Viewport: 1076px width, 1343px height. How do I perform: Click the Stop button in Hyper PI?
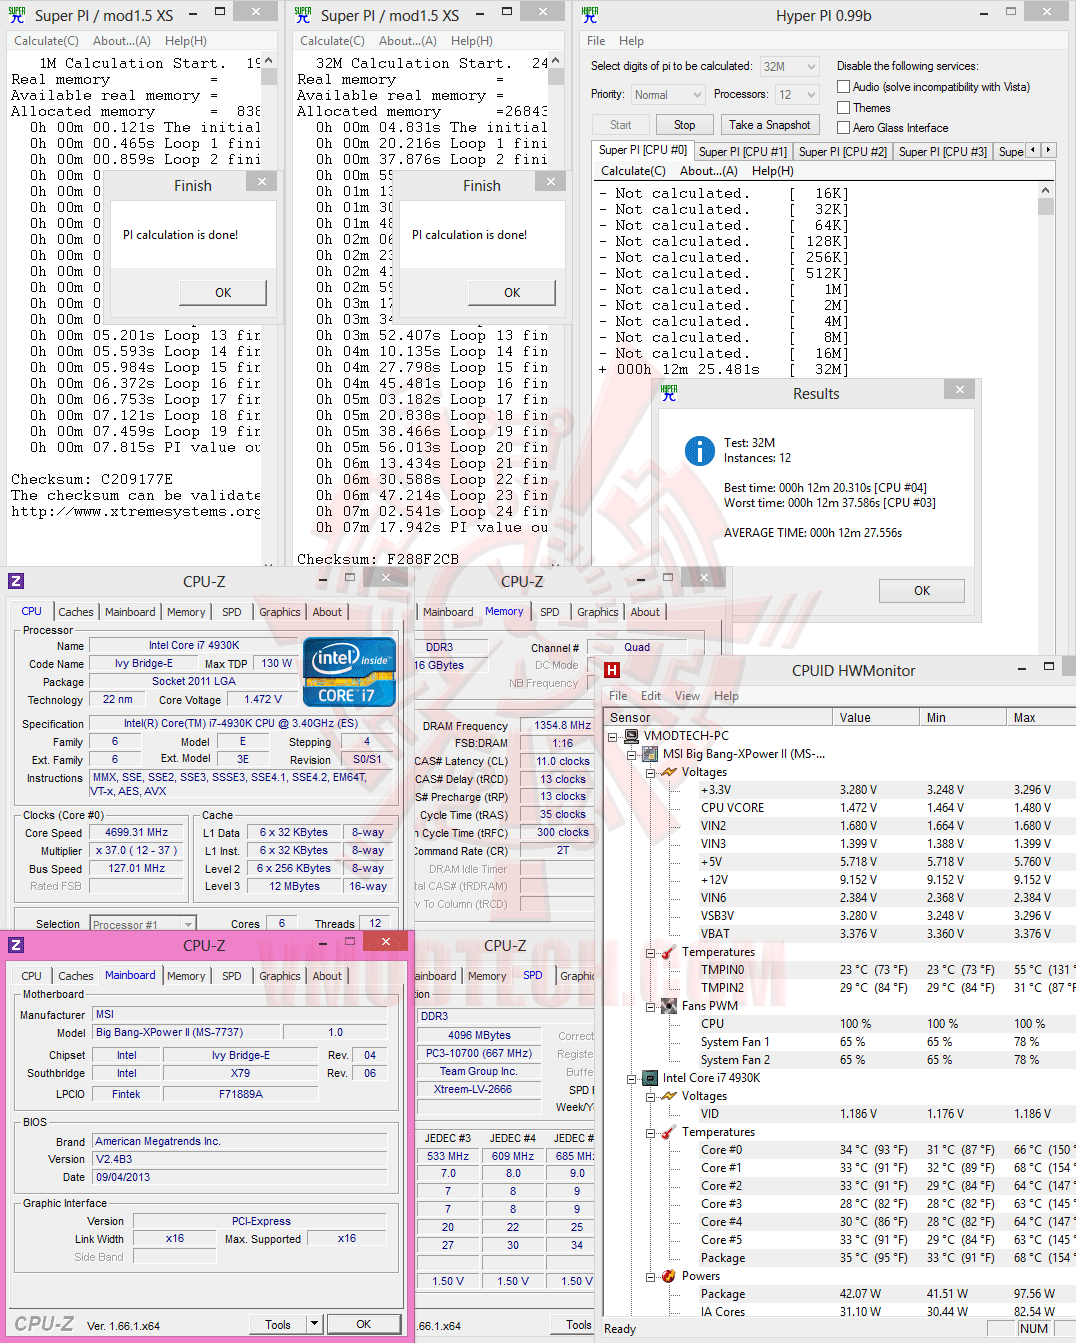click(684, 125)
